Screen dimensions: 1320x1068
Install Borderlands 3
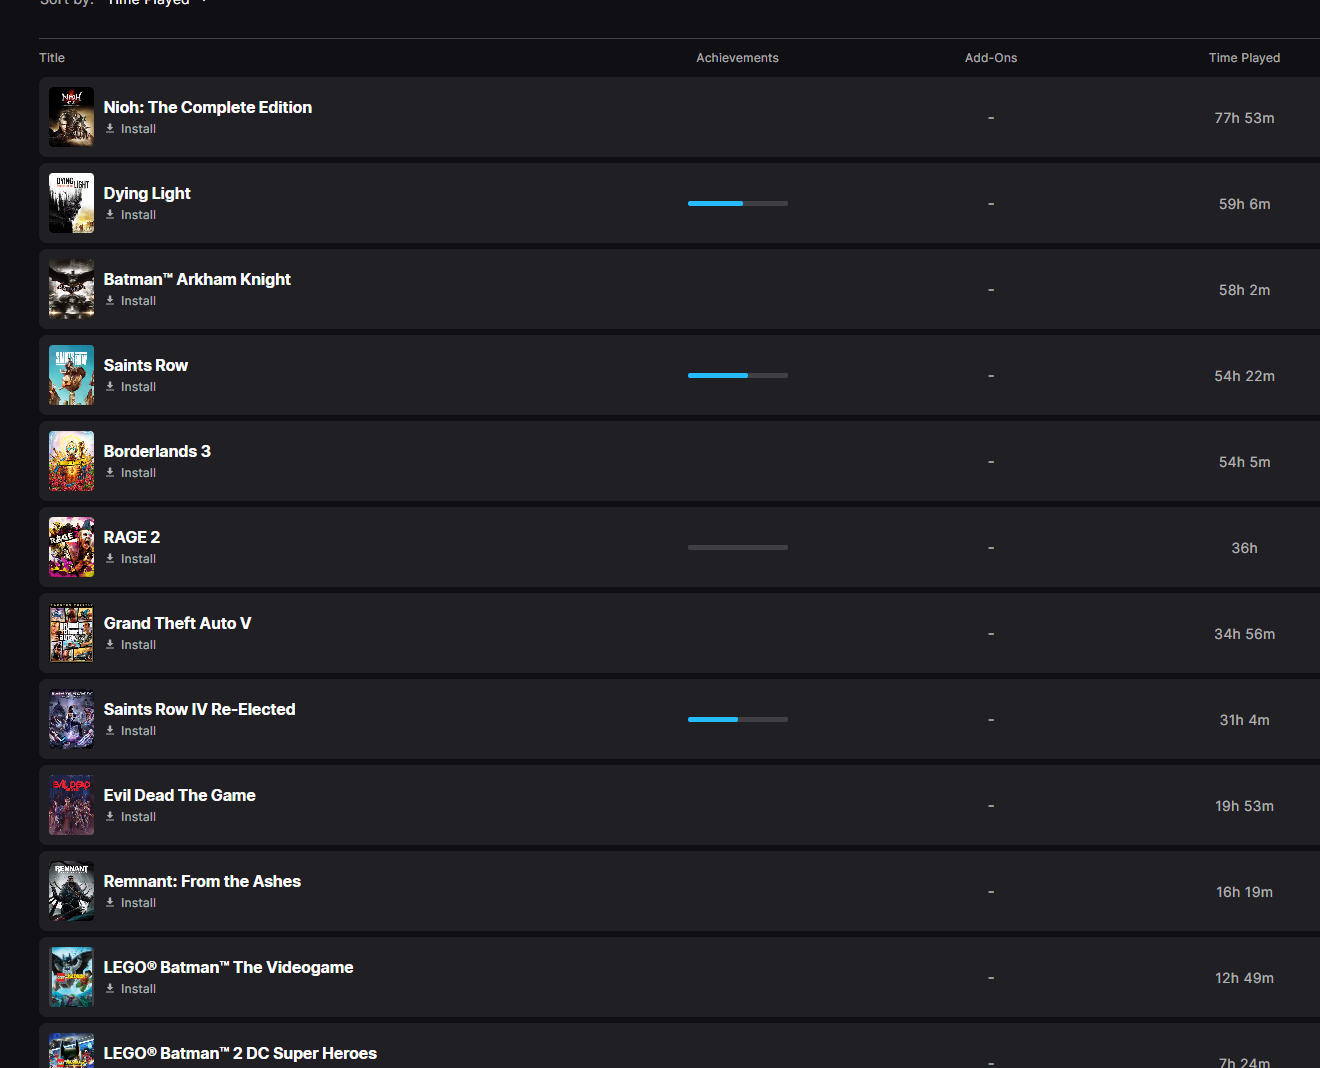[131, 473]
